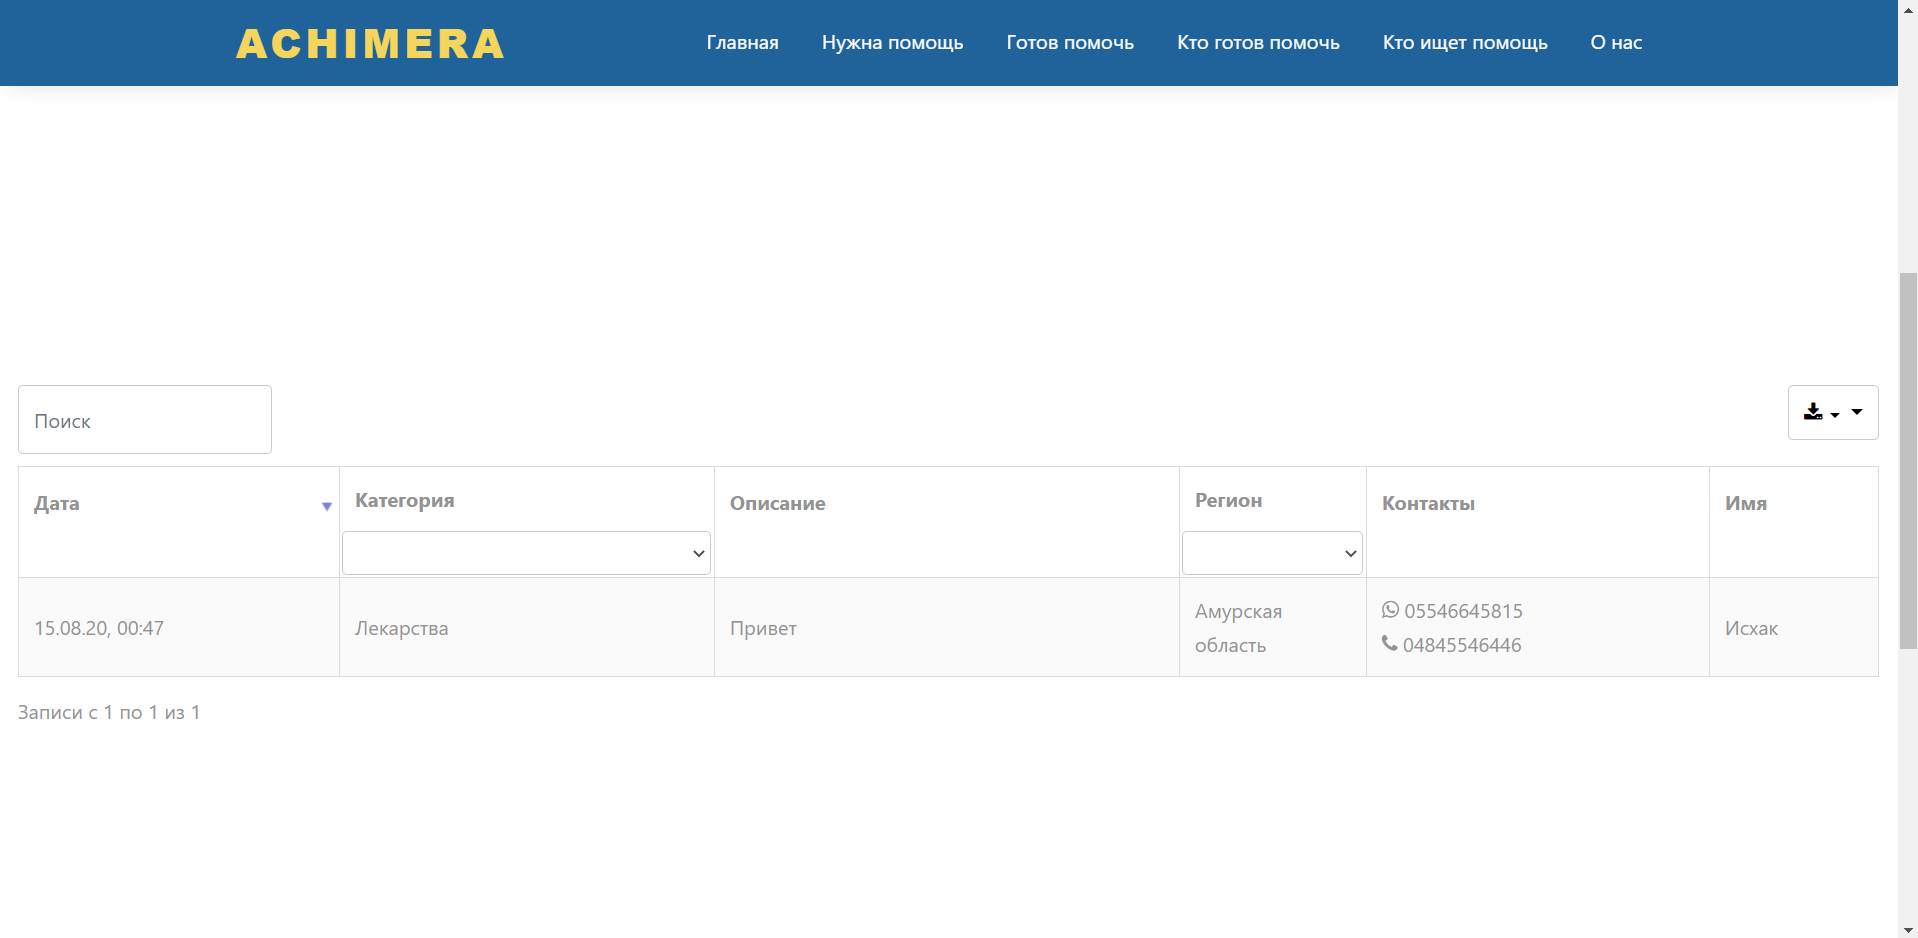Image resolution: width=1918 pixels, height=938 pixels.
Task: Navigate to Кто готов помочь
Action: 1258,43
